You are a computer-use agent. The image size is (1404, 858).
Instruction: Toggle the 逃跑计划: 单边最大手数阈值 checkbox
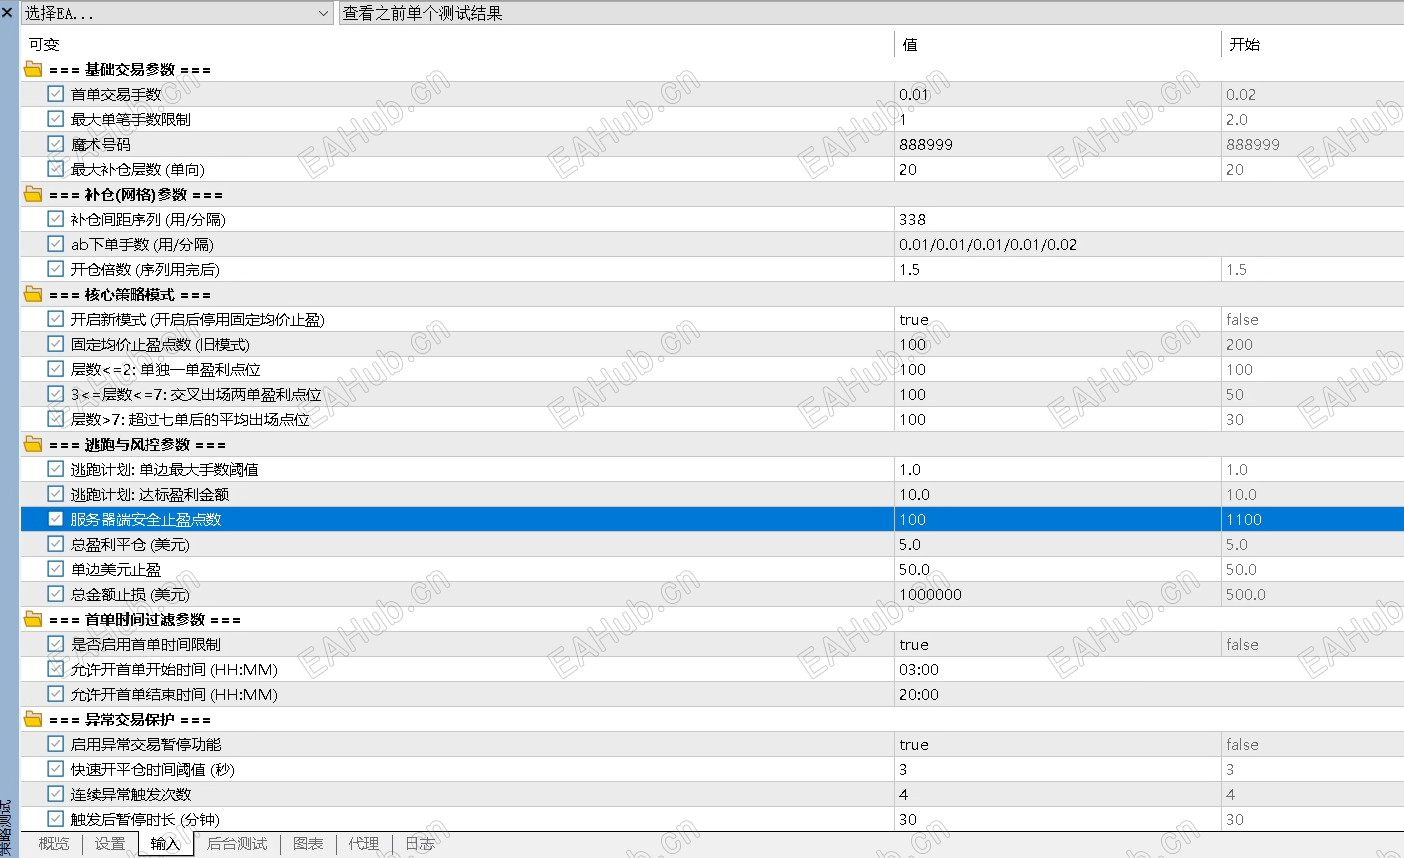[56, 469]
